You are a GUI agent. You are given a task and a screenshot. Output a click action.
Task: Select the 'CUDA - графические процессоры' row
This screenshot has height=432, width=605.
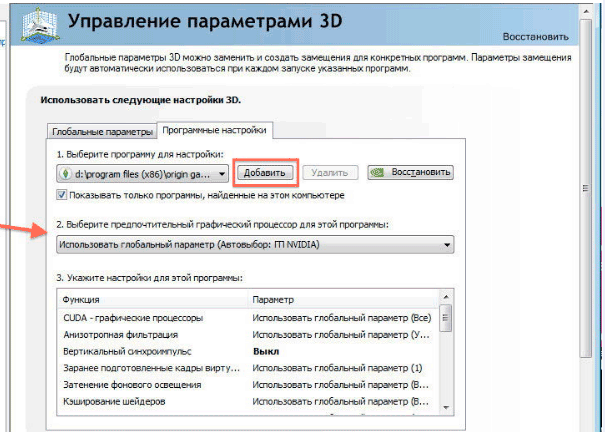tap(248, 318)
